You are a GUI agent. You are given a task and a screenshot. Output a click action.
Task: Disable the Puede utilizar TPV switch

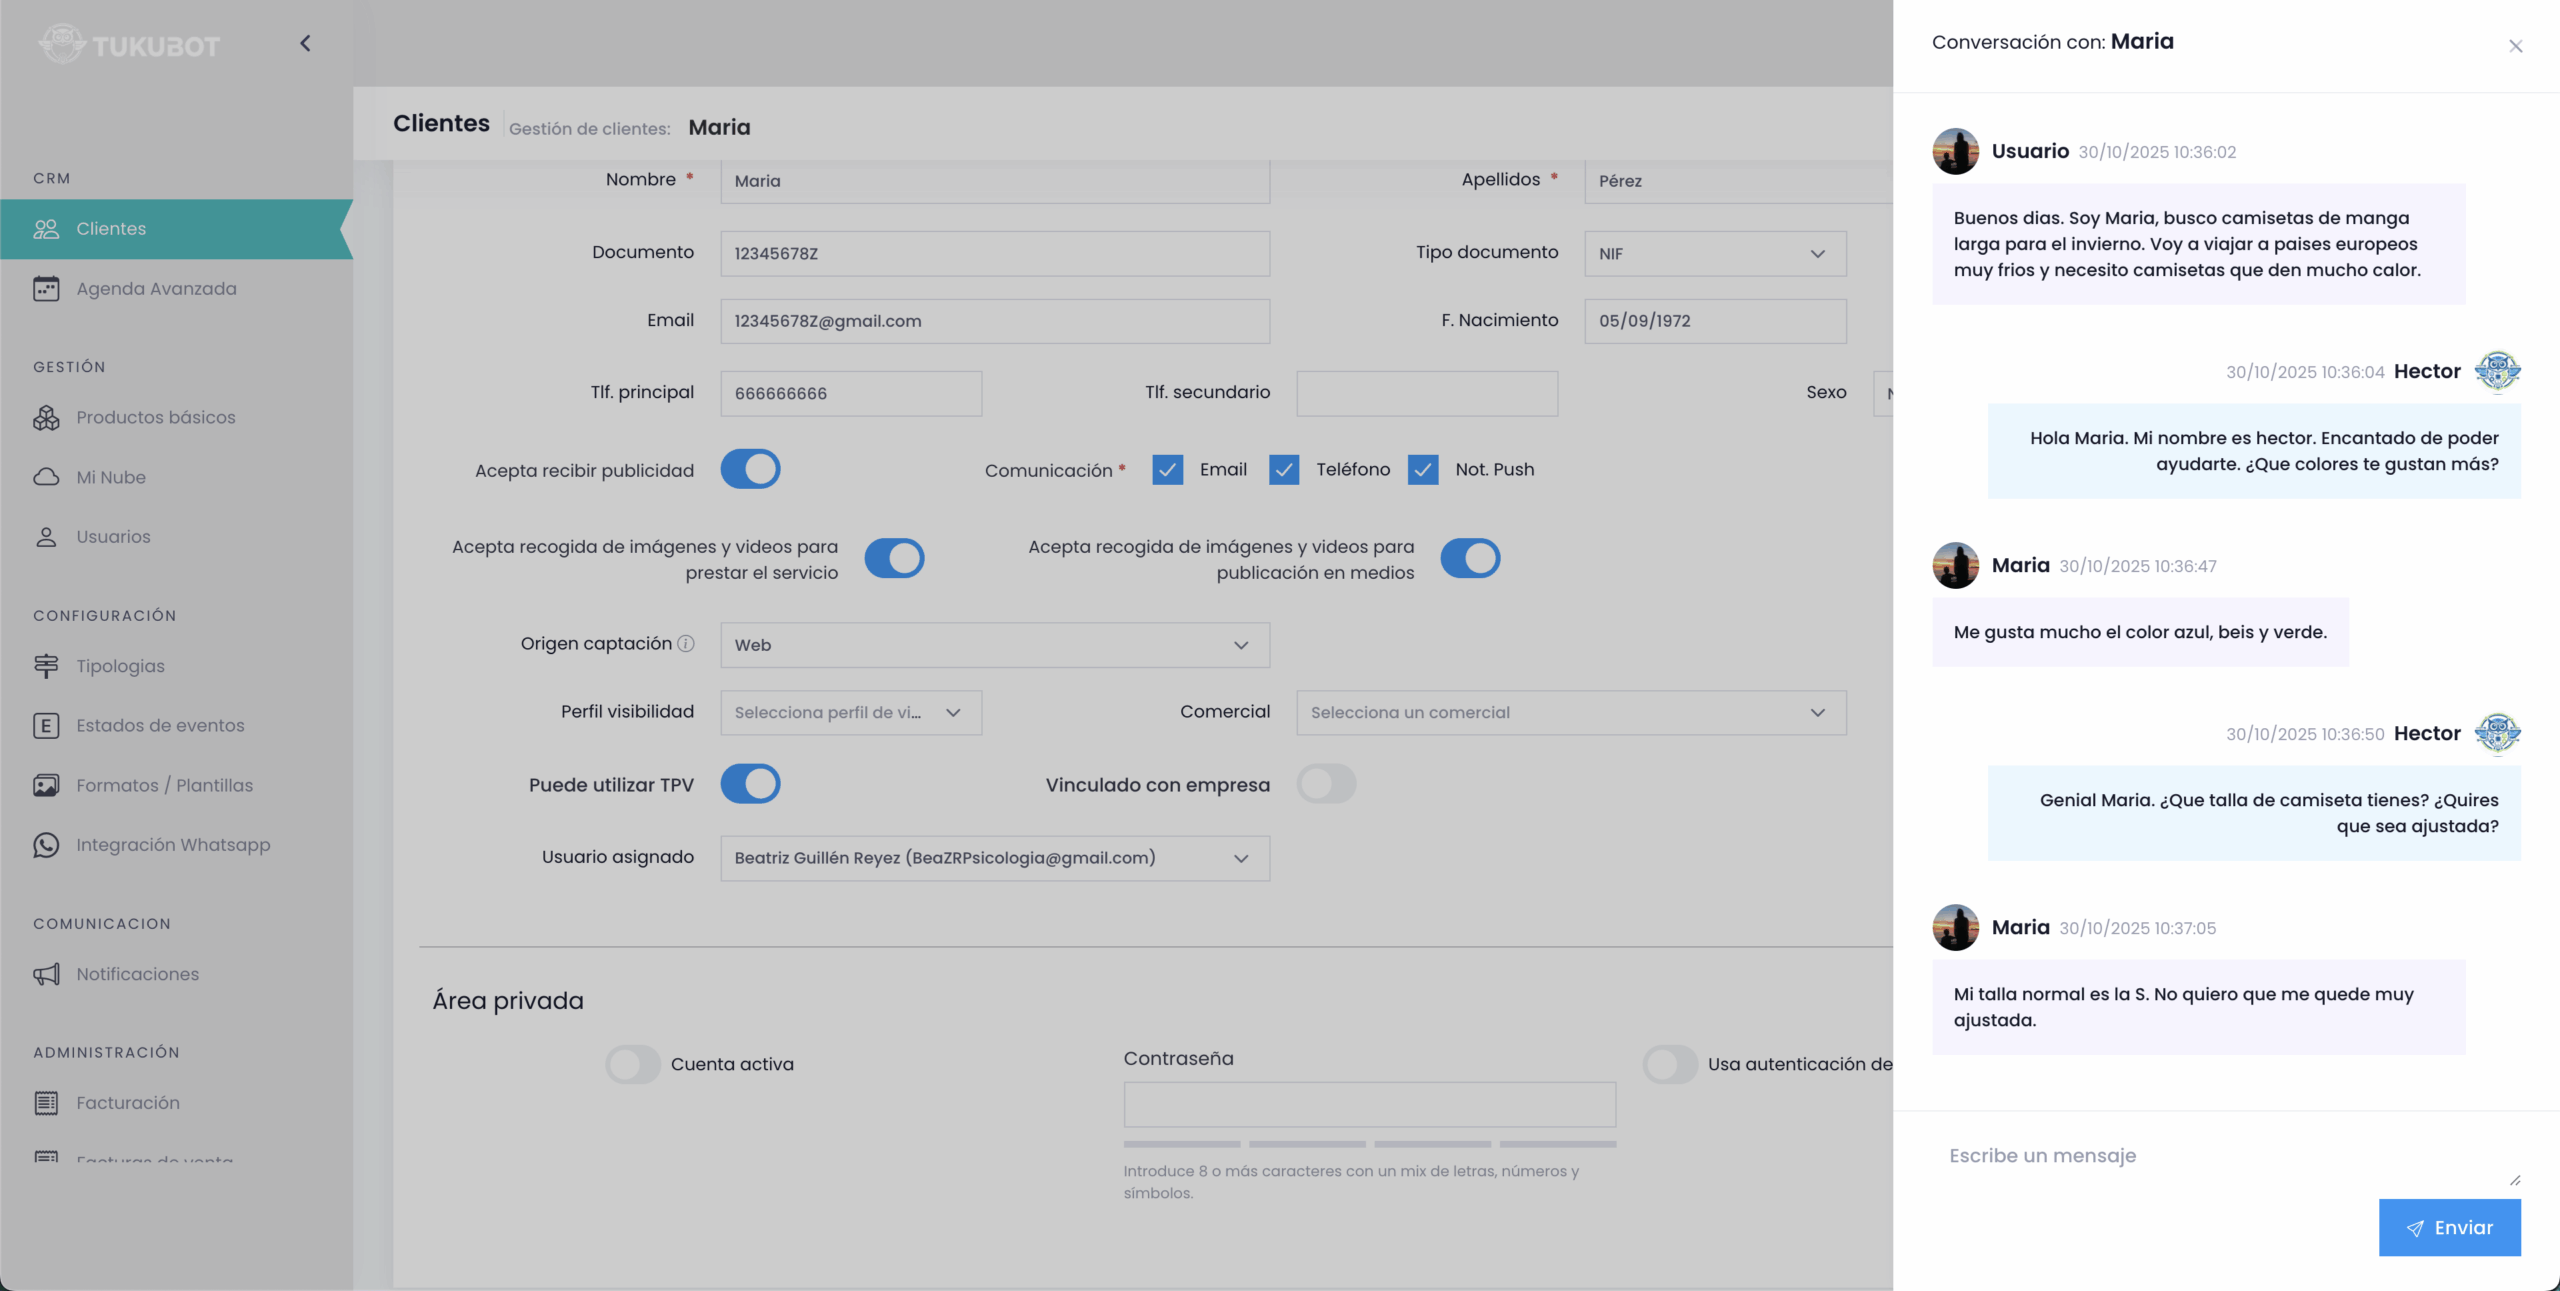click(x=750, y=784)
